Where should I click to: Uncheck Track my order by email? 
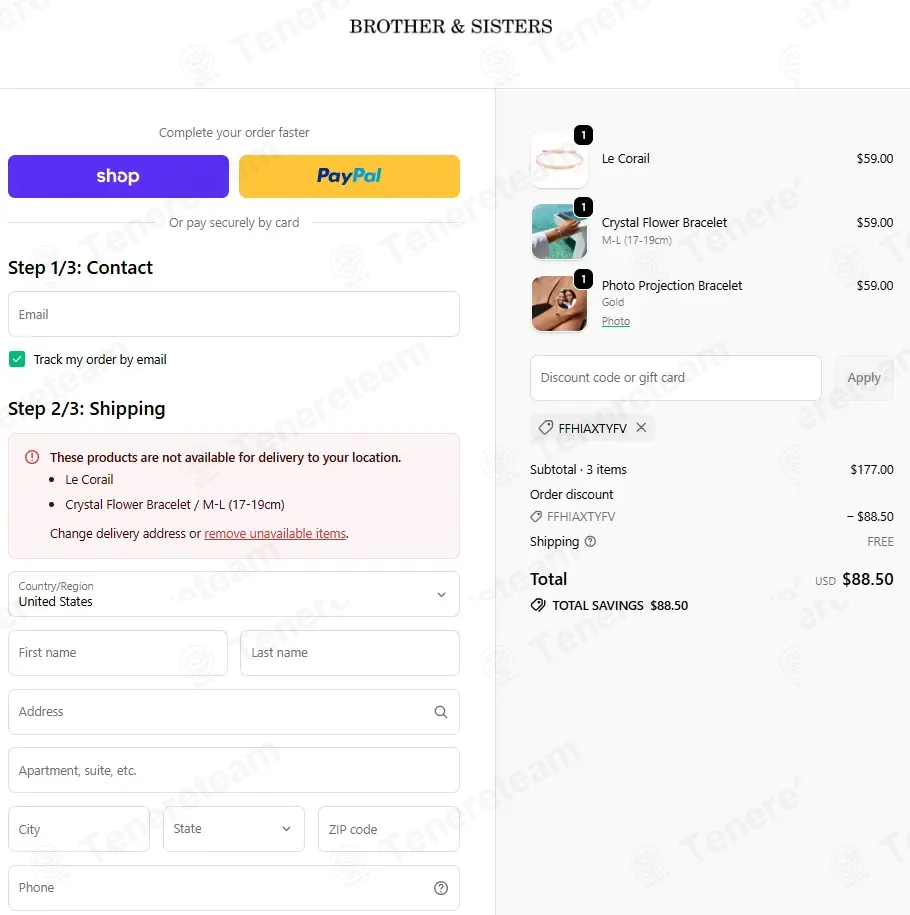pos(17,359)
